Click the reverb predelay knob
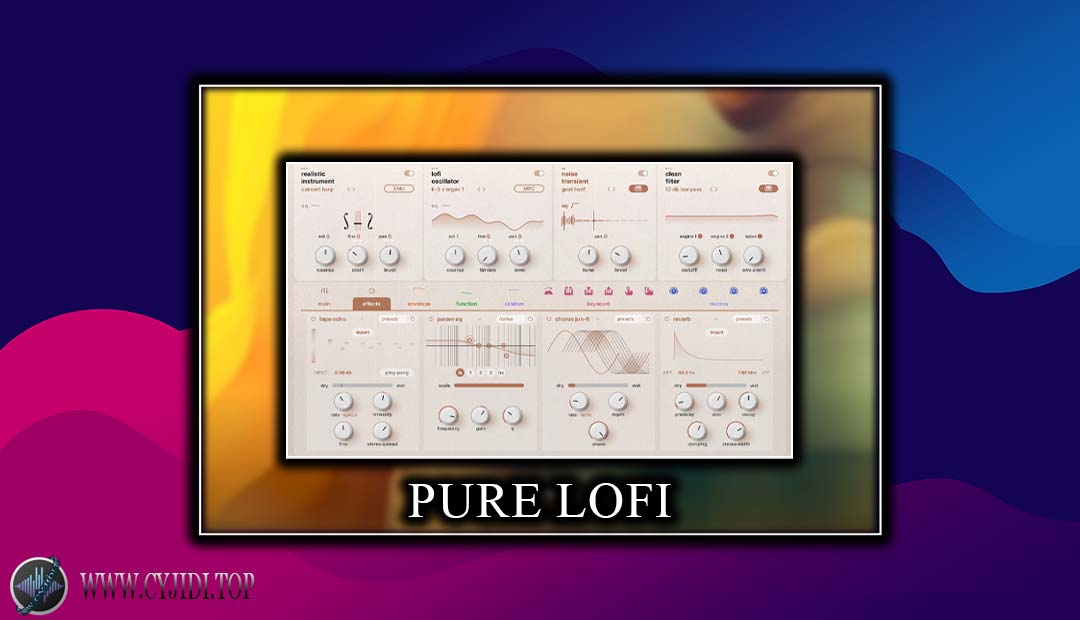The image size is (1080, 620). tap(684, 401)
